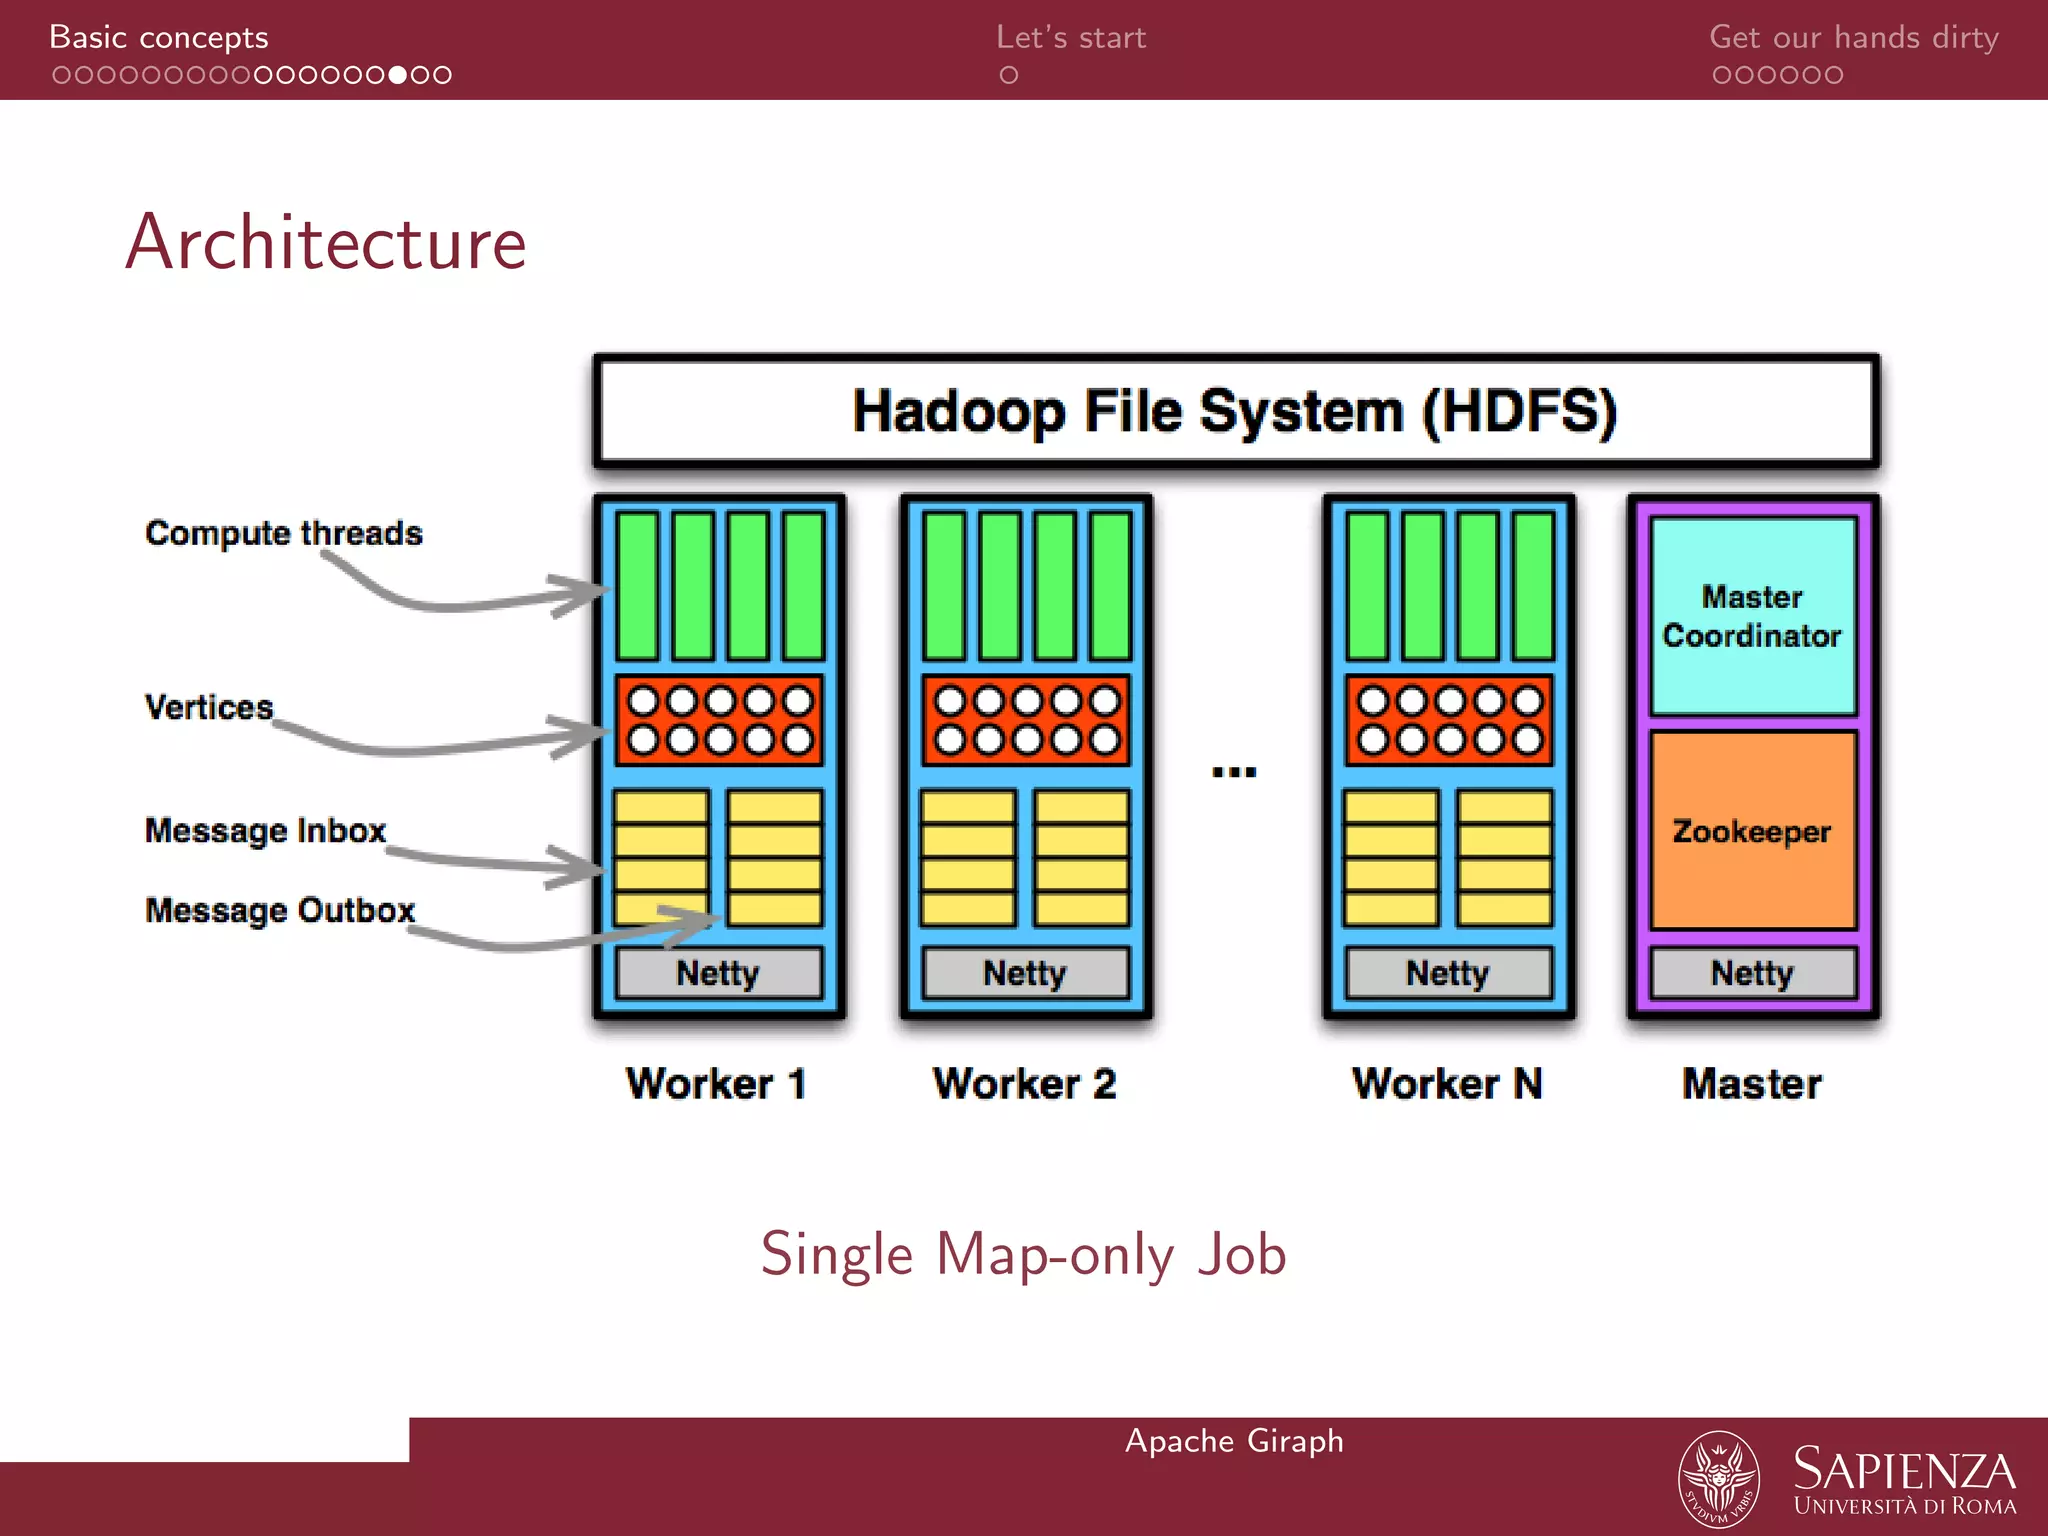Jump to the Let's start section
The width and height of the screenshot is (2048, 1536).
point(1070,37)
